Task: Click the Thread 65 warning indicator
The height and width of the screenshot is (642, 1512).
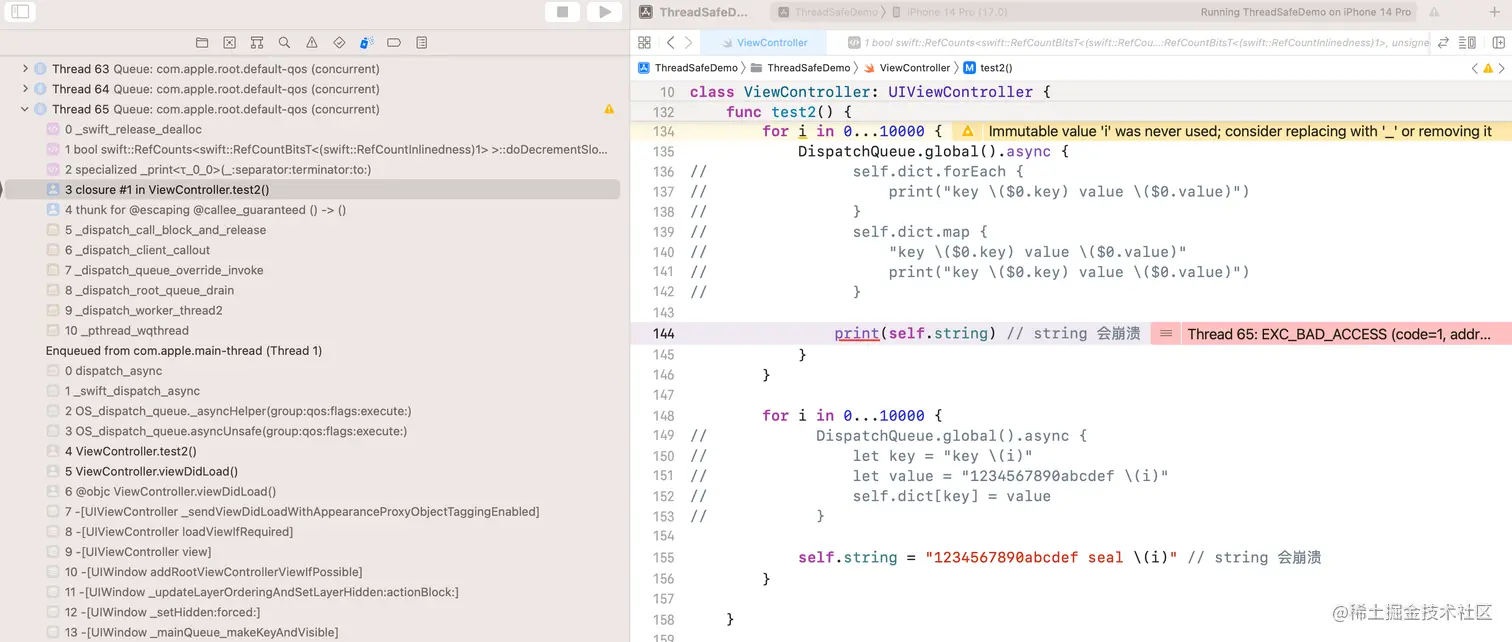Action: tap(609, 109)
